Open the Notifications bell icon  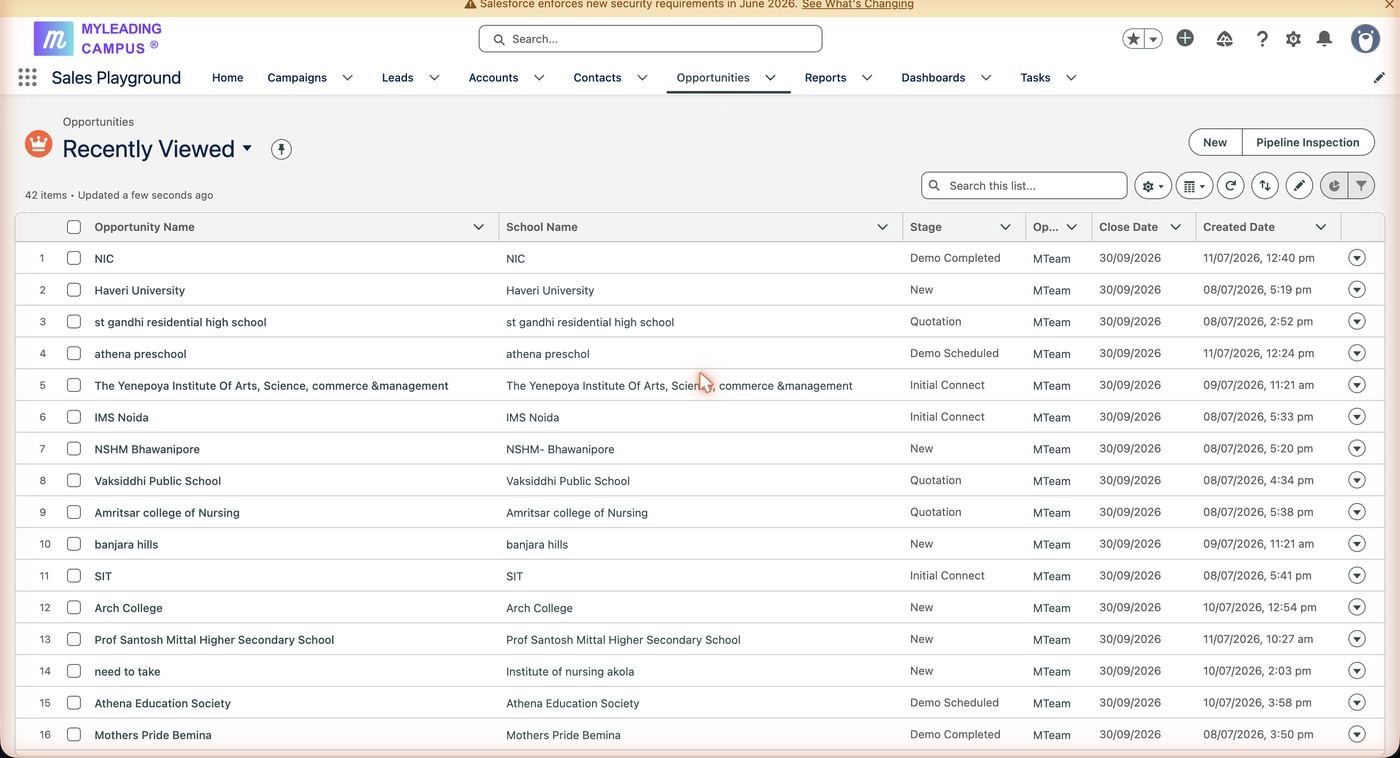[x=1324, y=39]
